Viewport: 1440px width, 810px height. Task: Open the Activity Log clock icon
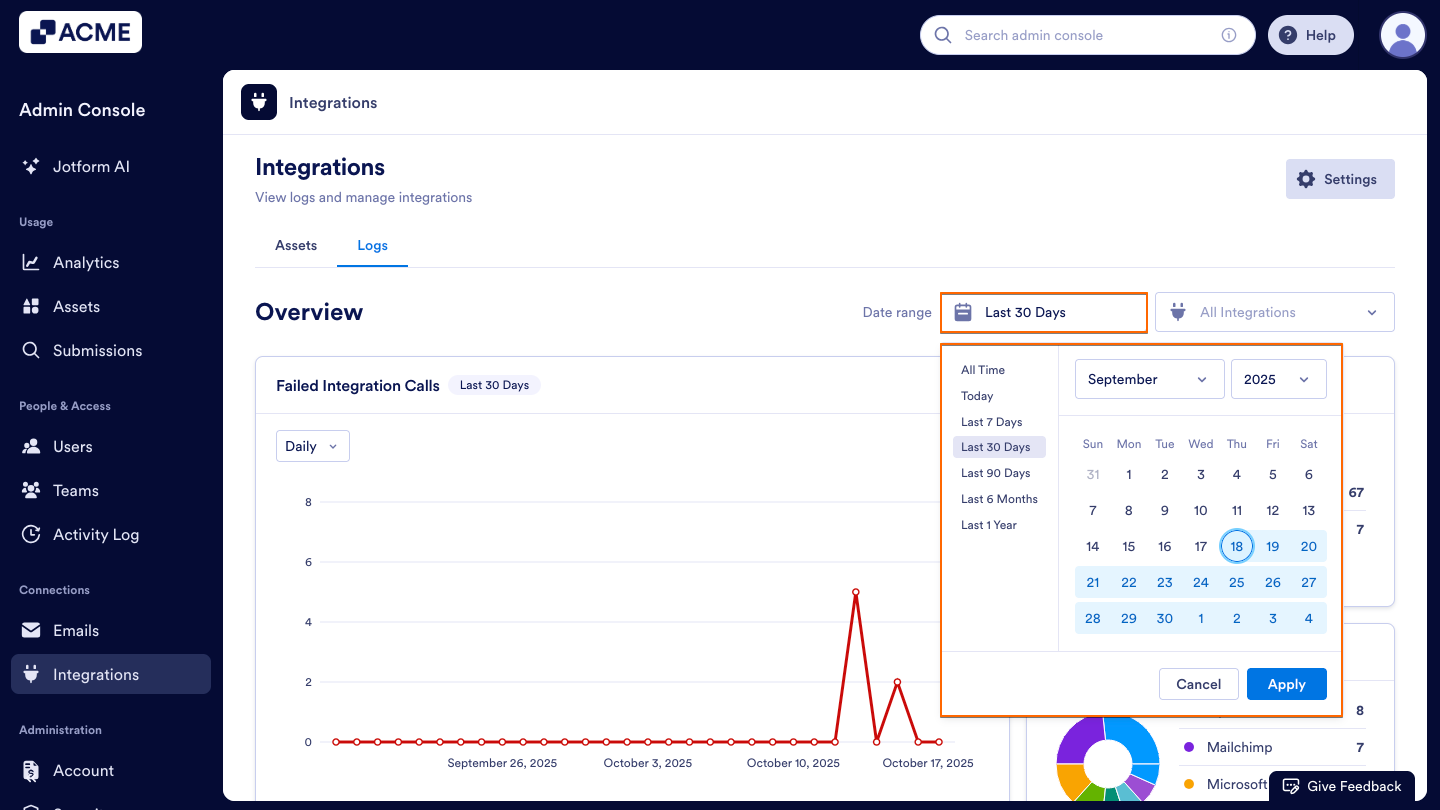click(31, 534)
